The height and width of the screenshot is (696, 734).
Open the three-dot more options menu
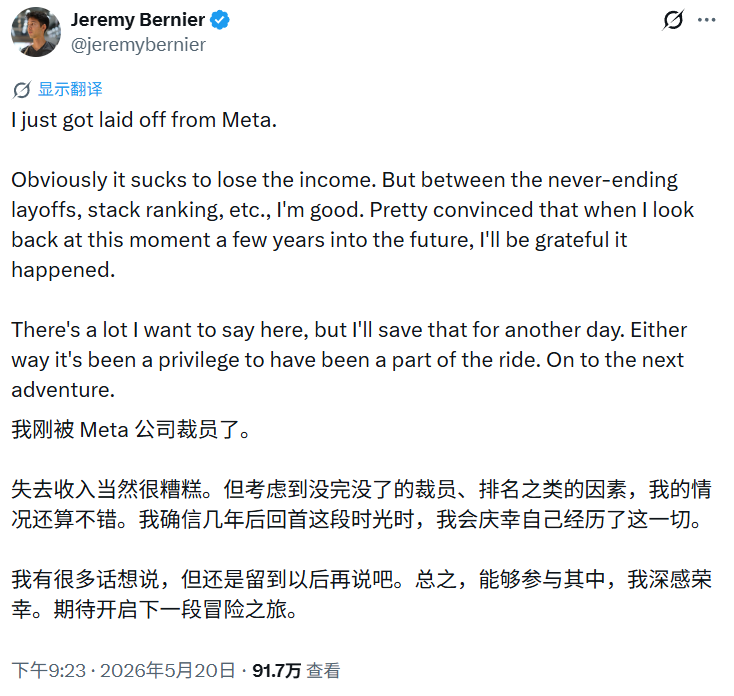(706, 20)
